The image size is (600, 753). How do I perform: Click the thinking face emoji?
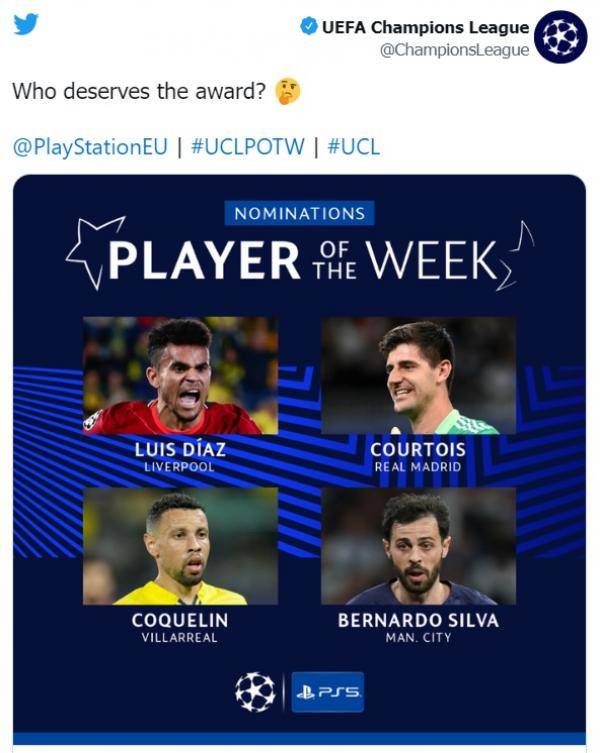point(288,92)
